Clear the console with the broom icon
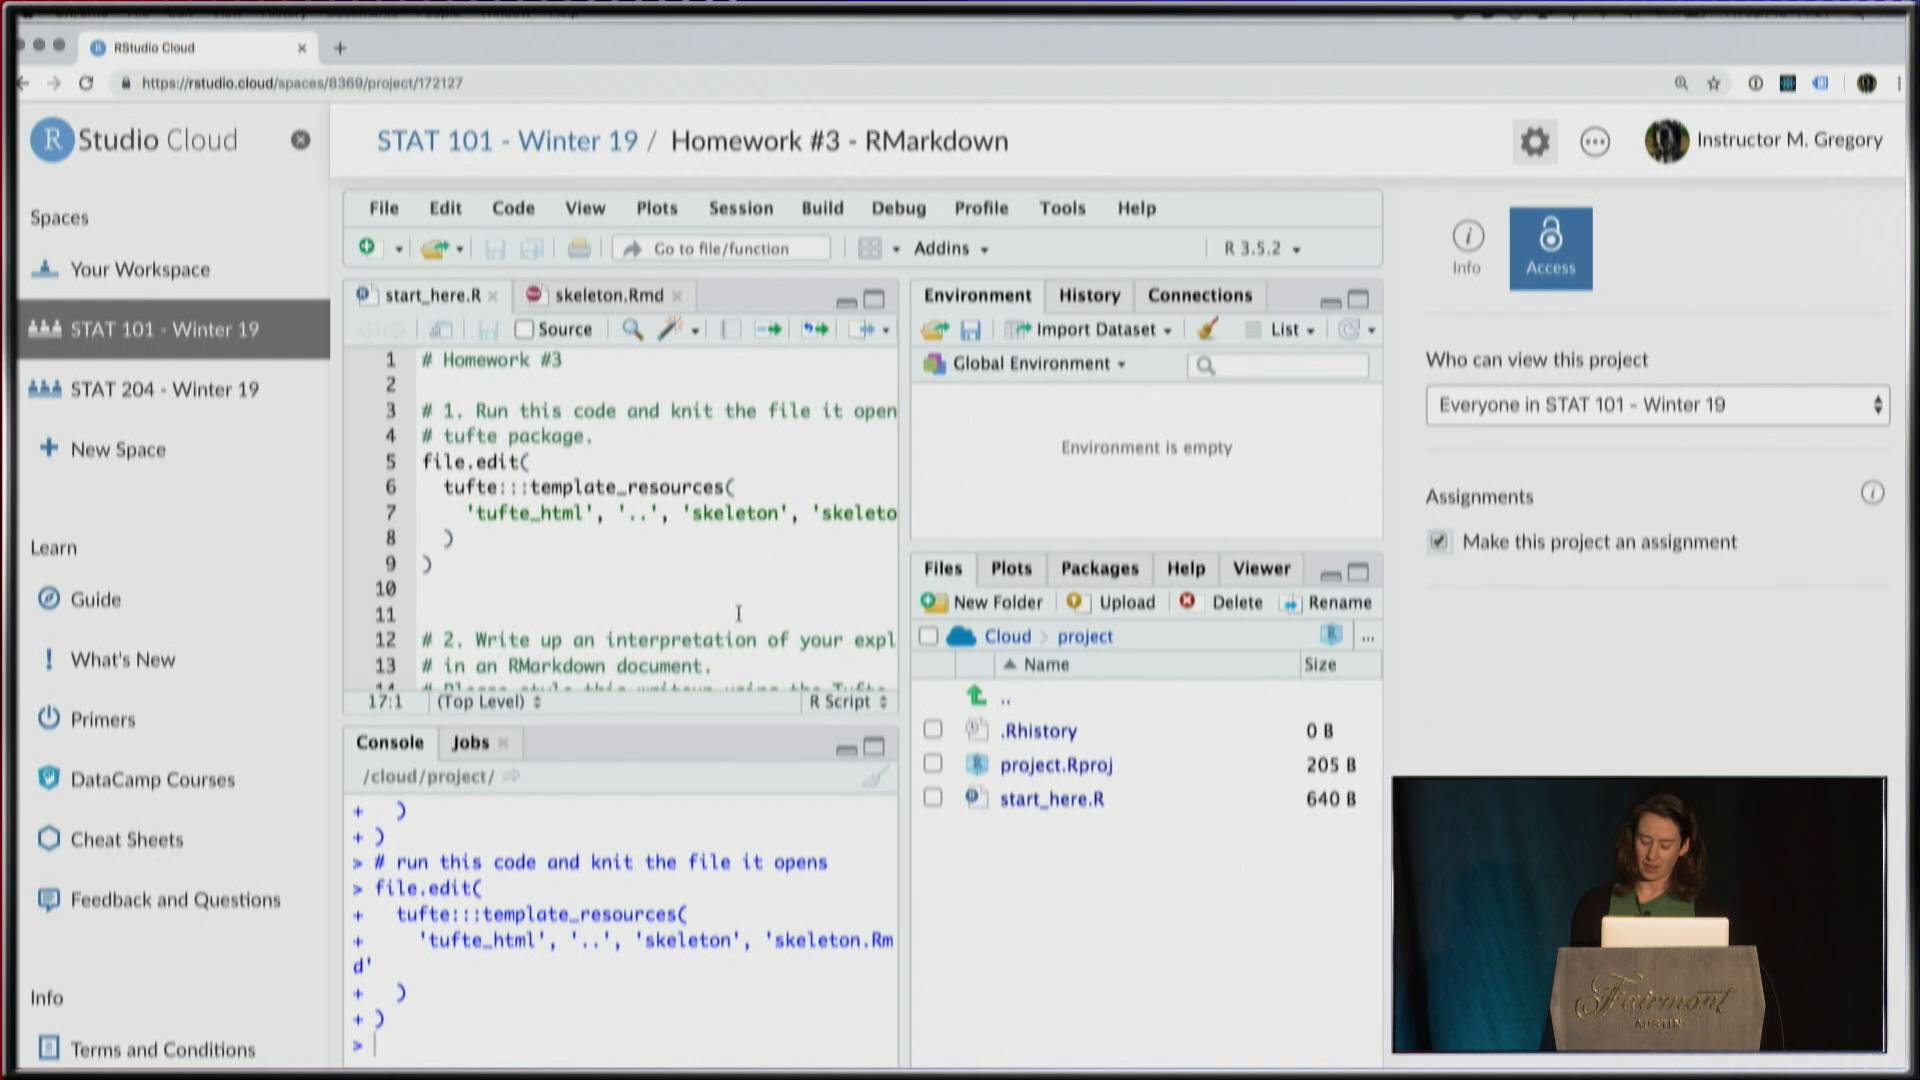 874,777
